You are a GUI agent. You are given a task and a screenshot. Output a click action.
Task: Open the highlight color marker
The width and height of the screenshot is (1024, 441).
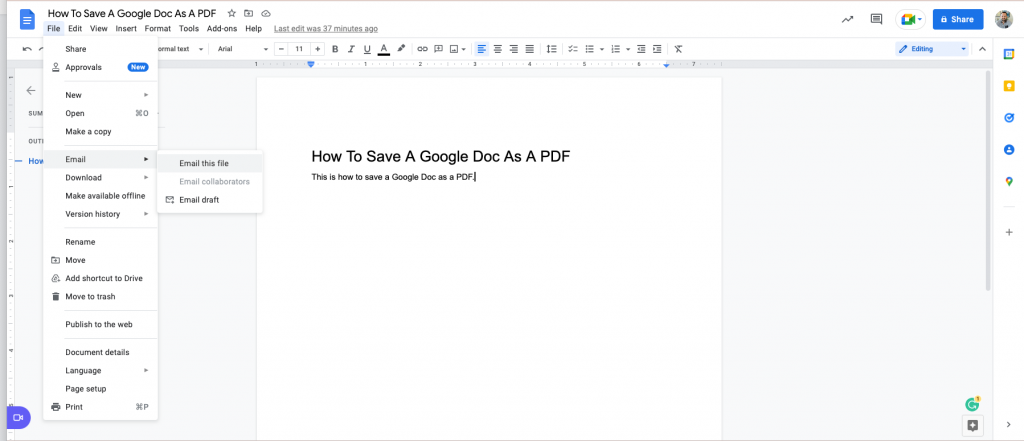tap(402, 49)
